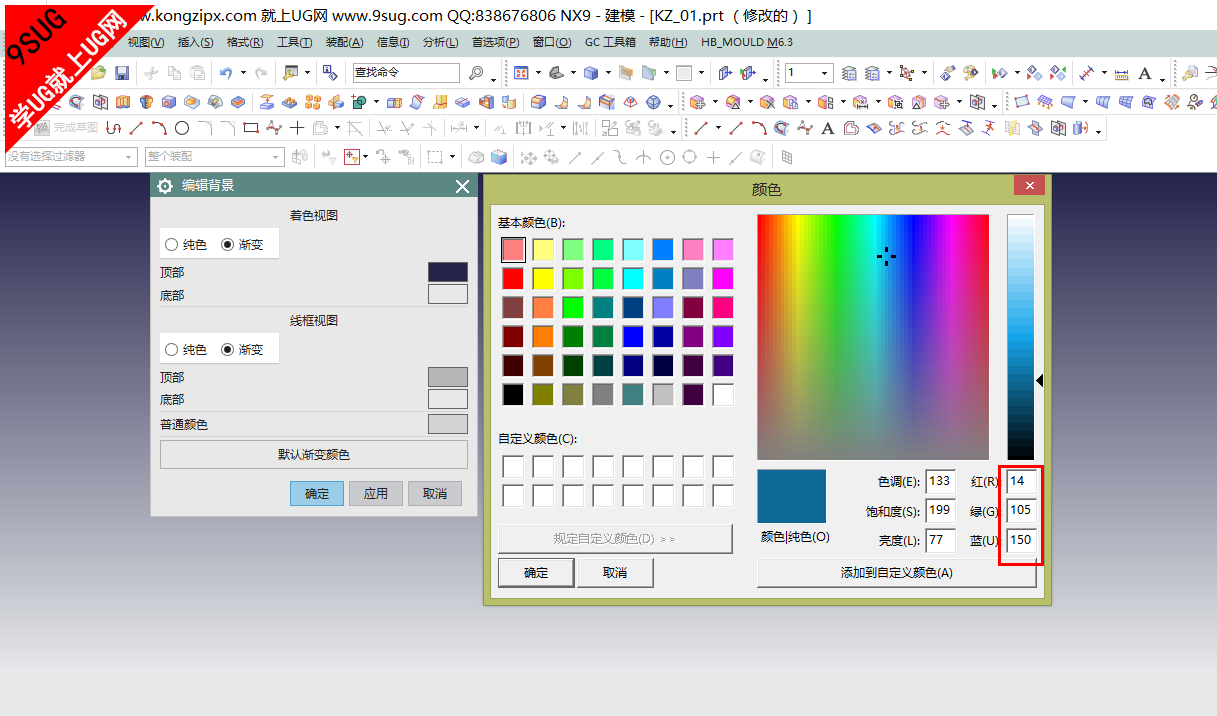Click 取消 in the 颜色 dialog
This screenshot has height=716, width=1217.
pos(615,573)
